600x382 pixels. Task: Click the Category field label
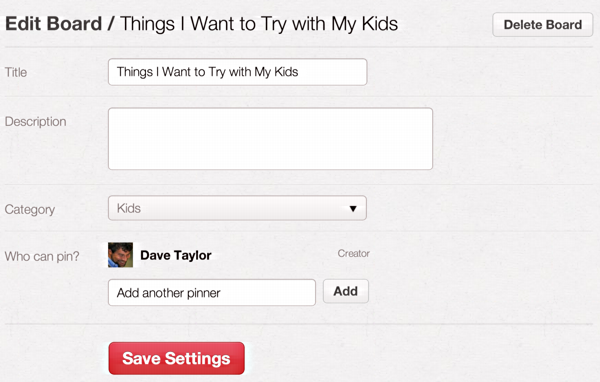pos(30,210)
